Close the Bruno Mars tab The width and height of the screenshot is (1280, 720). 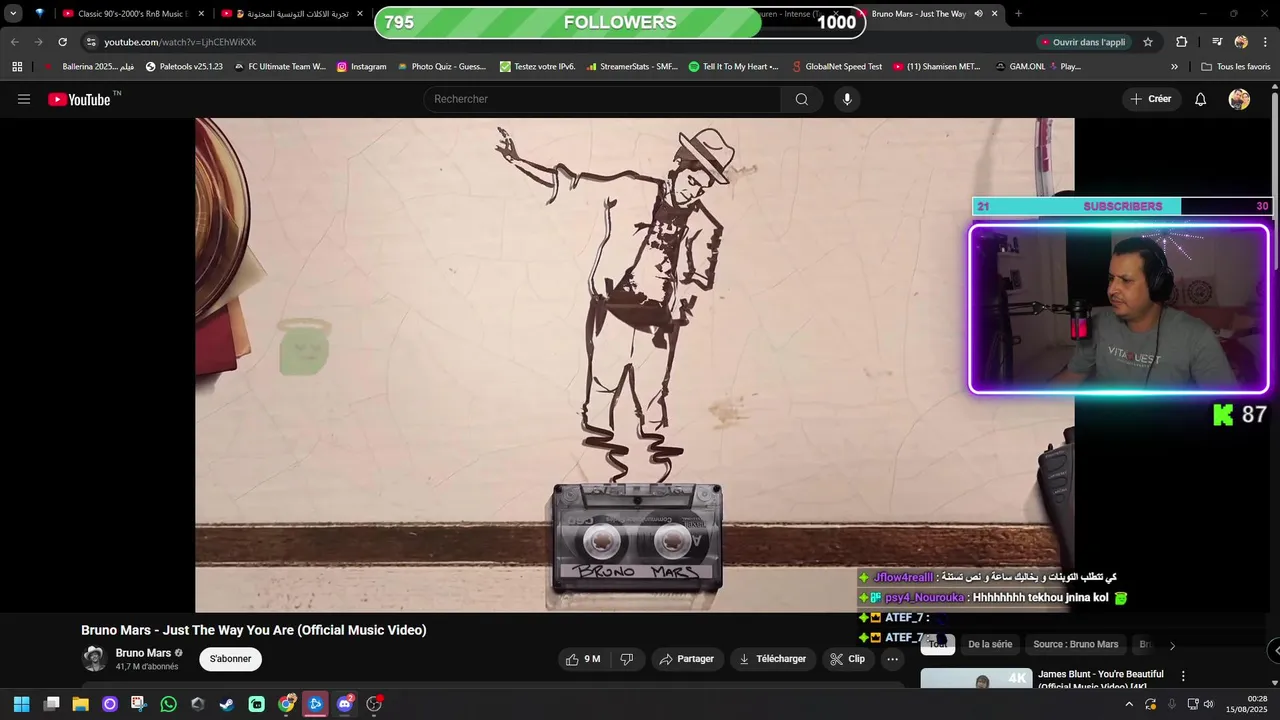coord(994,14)
